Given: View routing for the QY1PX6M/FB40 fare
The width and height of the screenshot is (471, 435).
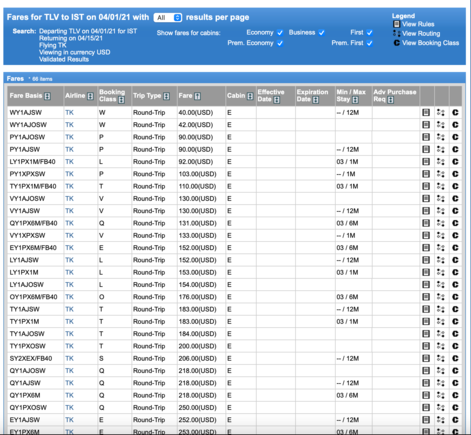Looking at the screenshot, I should pos(441,223).
